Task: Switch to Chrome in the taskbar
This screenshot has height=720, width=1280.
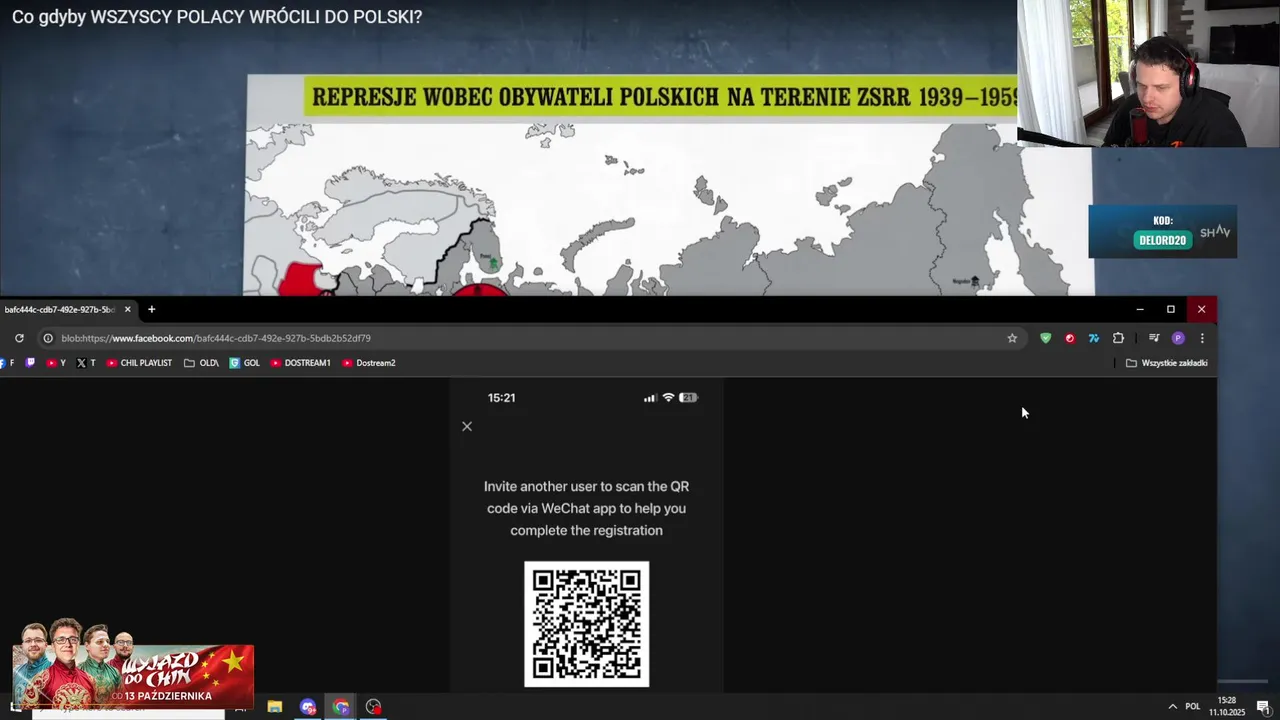Action: click(x=341, y=707)
